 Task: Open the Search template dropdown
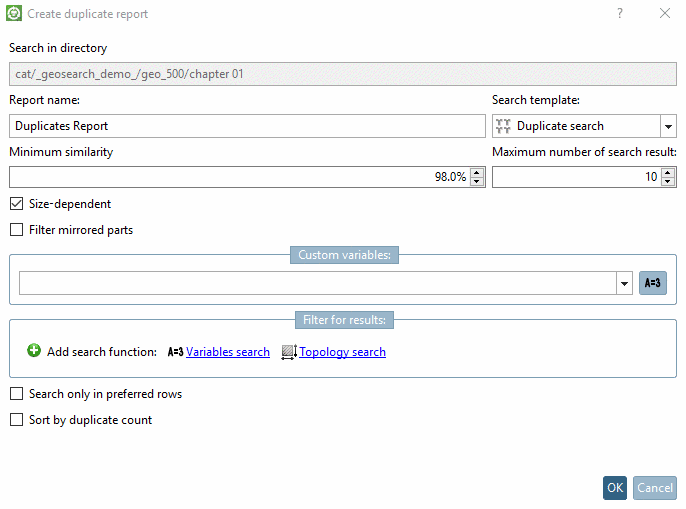(x=668, y=126)
